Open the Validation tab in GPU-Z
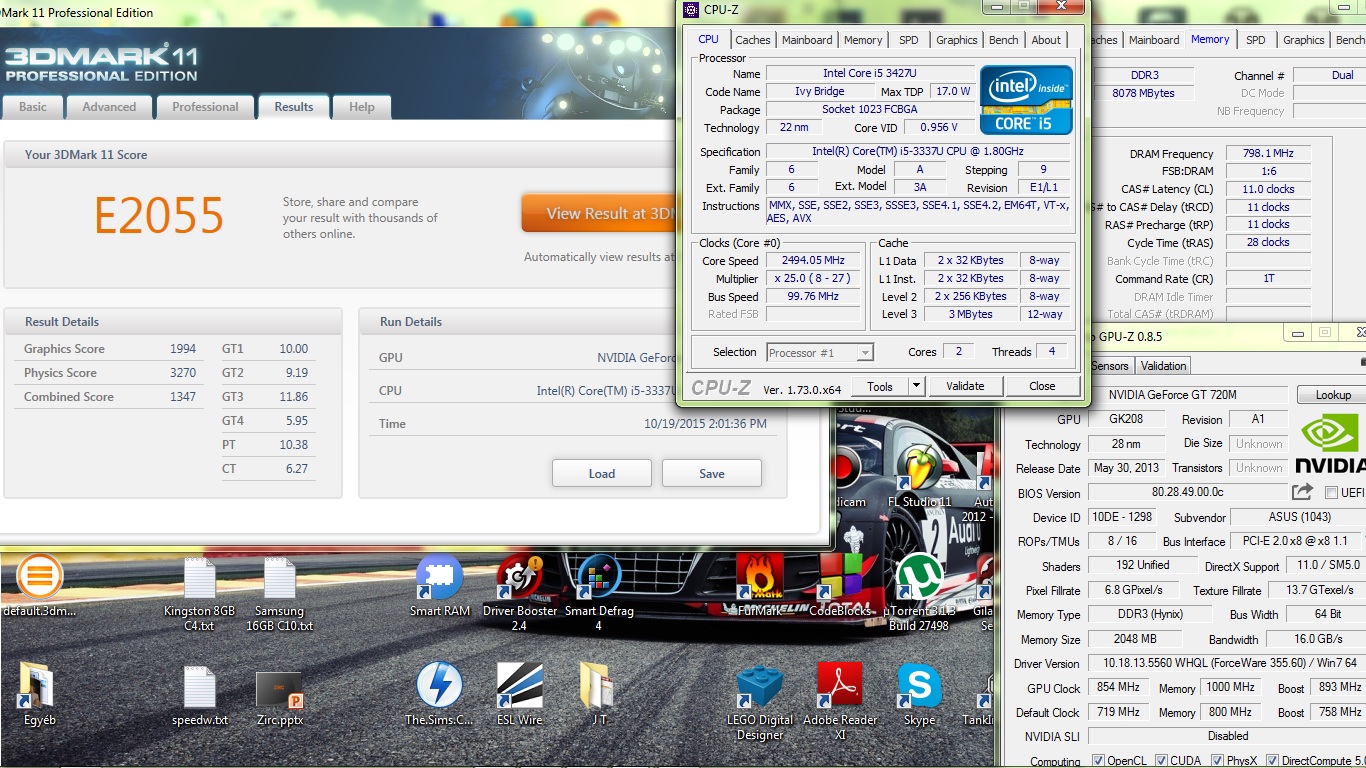Image resolution: width=1366 pixels, height=768 pixels. click(1164, 366)
